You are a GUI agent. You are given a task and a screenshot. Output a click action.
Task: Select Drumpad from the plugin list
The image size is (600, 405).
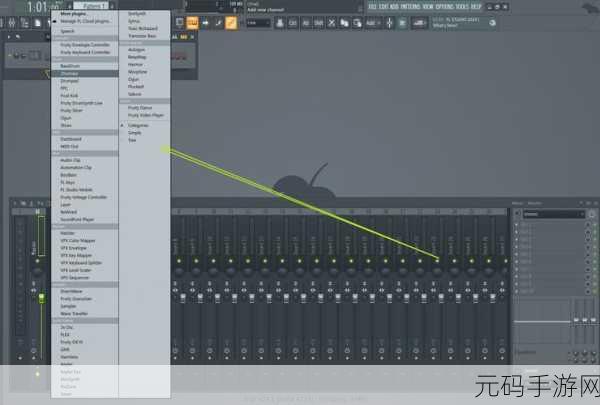[x=69, y=81]
